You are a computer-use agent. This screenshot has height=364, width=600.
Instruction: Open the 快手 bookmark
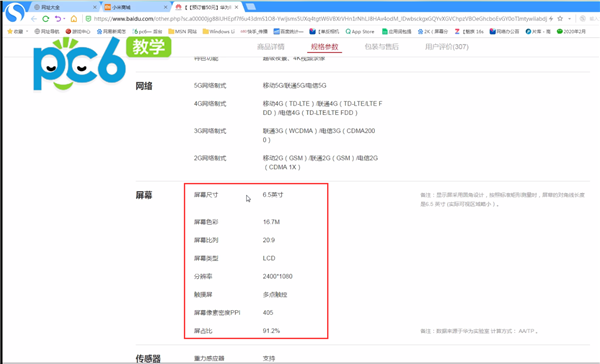(x=254, y=31)
